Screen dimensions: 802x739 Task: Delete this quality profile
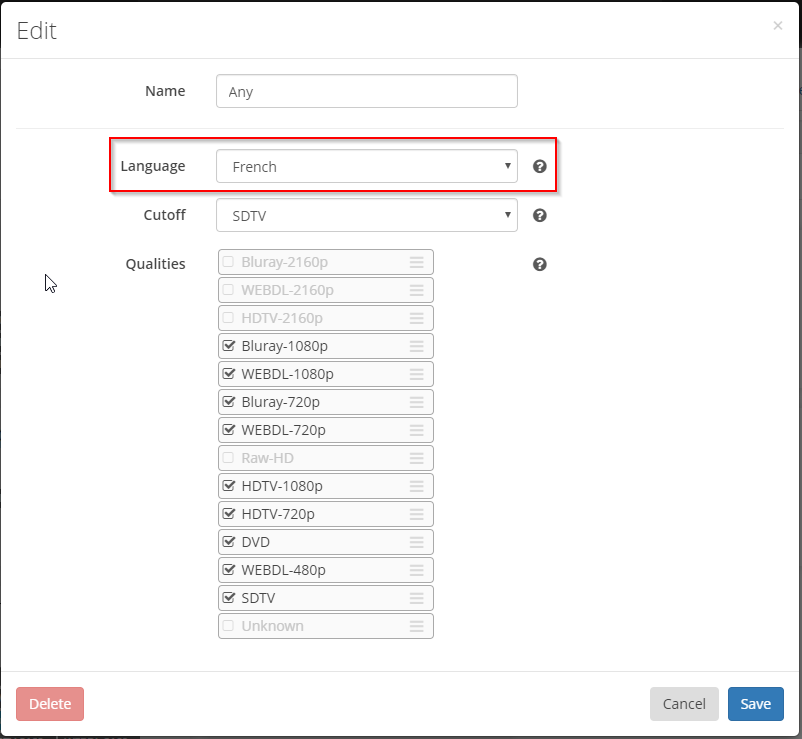click(x=50, y=704)
